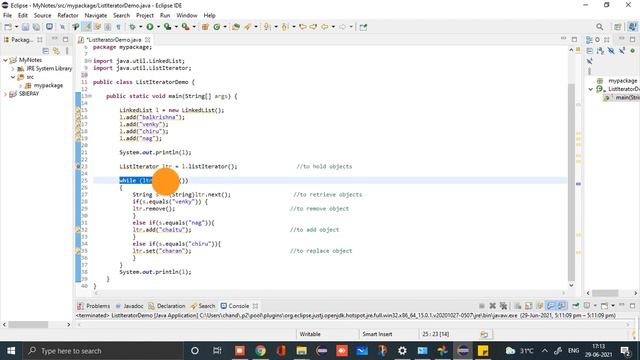Toggle Hide Non-Public Members green dot
Screen dimensions: 640x360
point(632,51)
